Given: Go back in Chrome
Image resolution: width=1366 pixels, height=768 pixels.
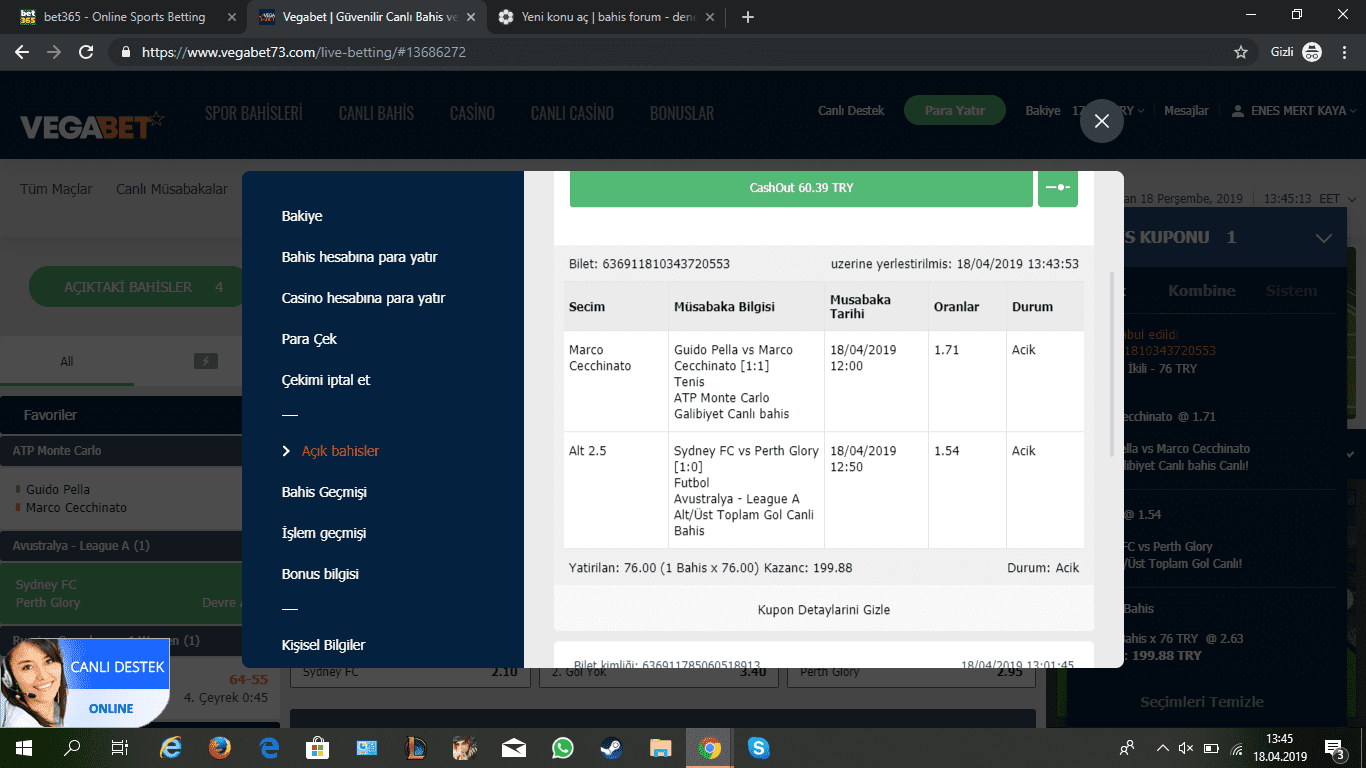Looking at the screenshot, I should coord(22,52).
